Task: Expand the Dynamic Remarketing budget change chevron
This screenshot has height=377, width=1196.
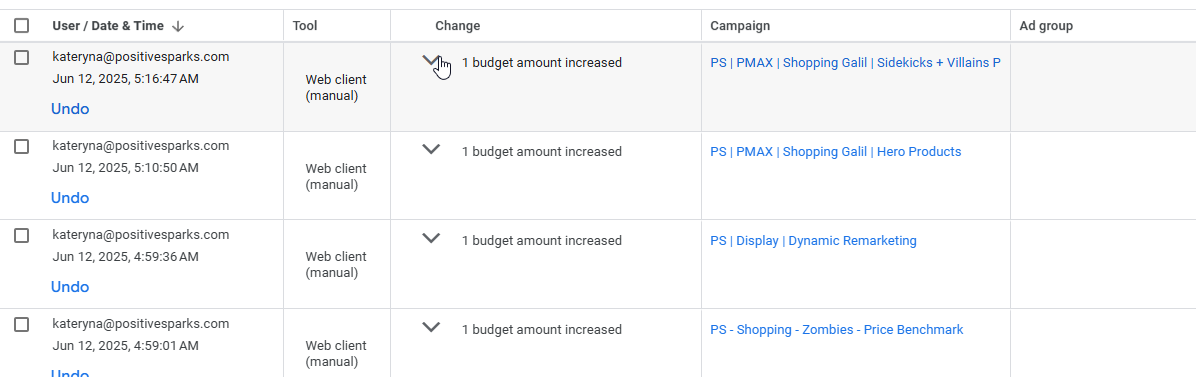Action: pyautogui.click(x=432, y=239)
